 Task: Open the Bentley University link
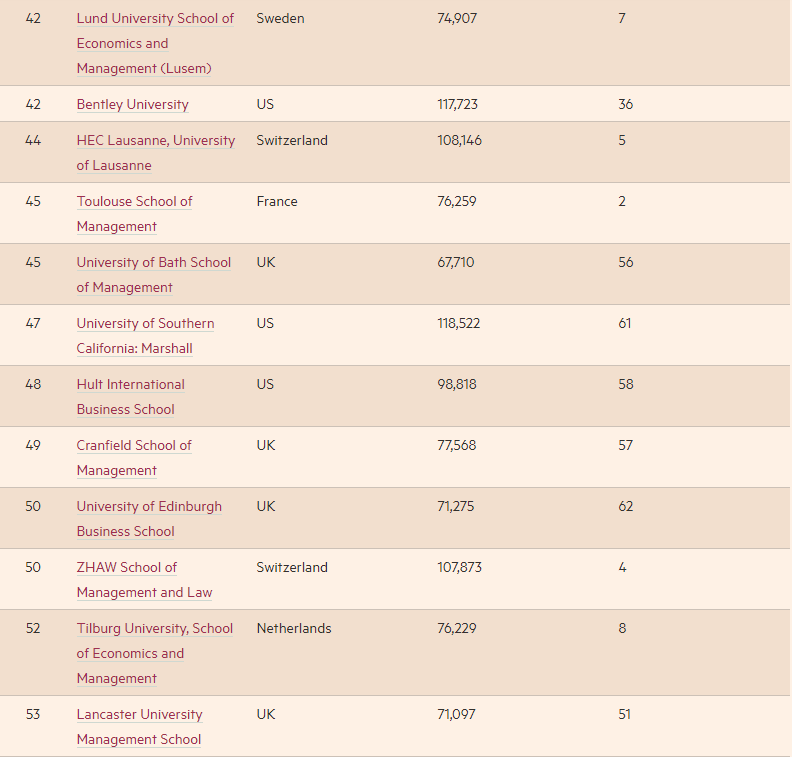click(x=133, y=105)
